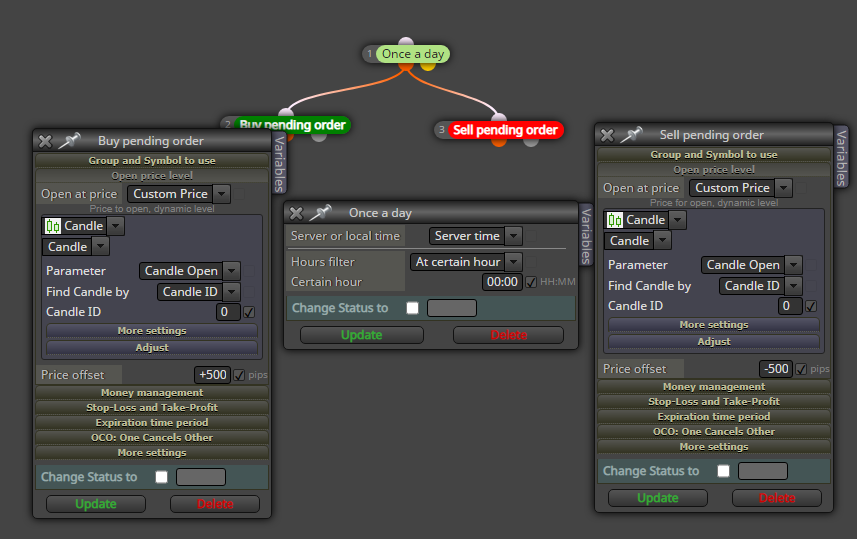
Task: Click Delete in Once a day panel
Action: coord(508,335)
